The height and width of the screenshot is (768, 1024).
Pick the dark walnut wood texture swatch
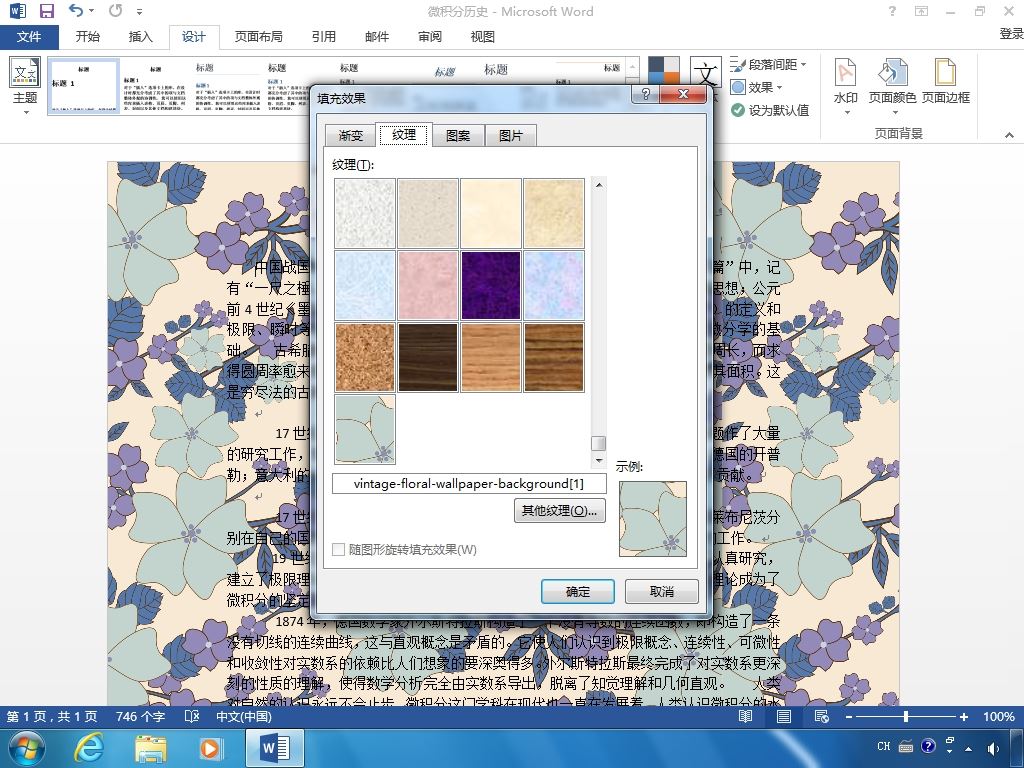[x=428, y=357]
